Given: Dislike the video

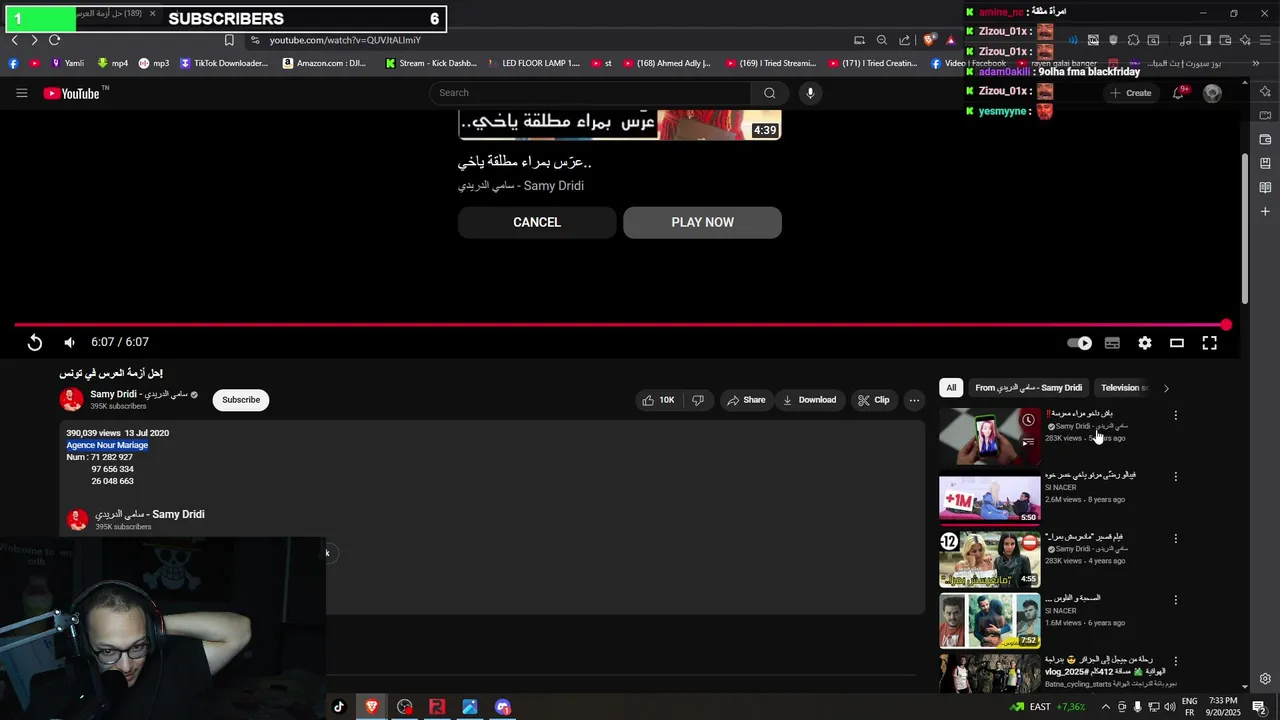Looking at the screenshot, I should pos(698,400).
